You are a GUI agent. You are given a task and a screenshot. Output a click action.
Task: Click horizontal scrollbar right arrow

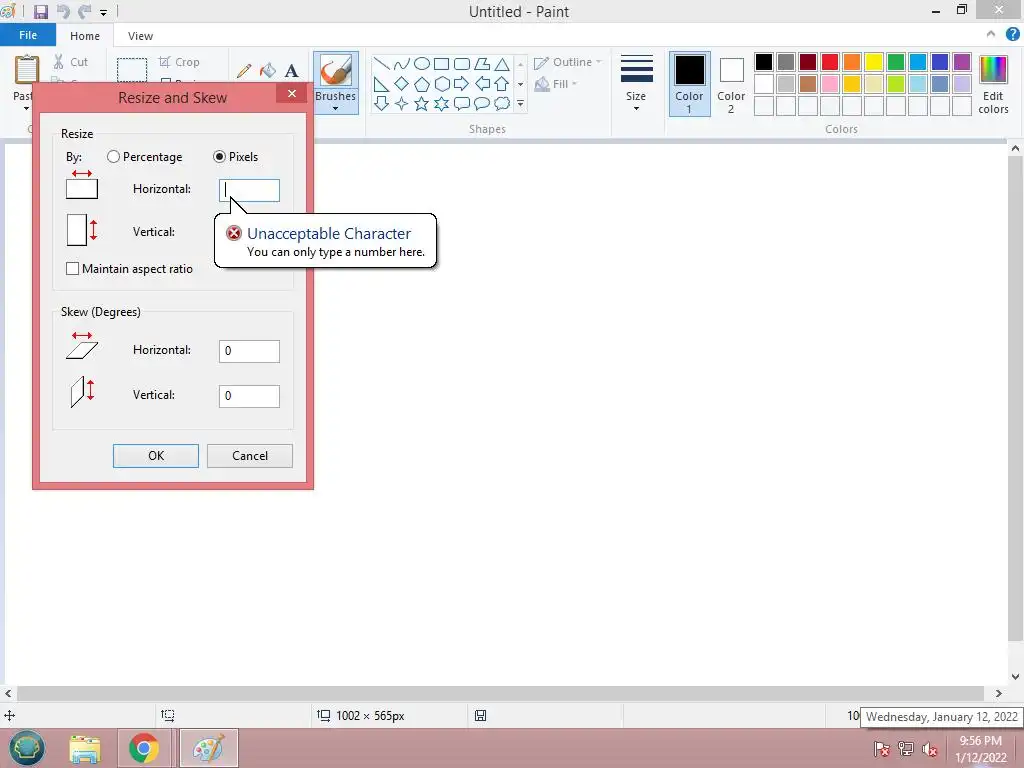999,694
